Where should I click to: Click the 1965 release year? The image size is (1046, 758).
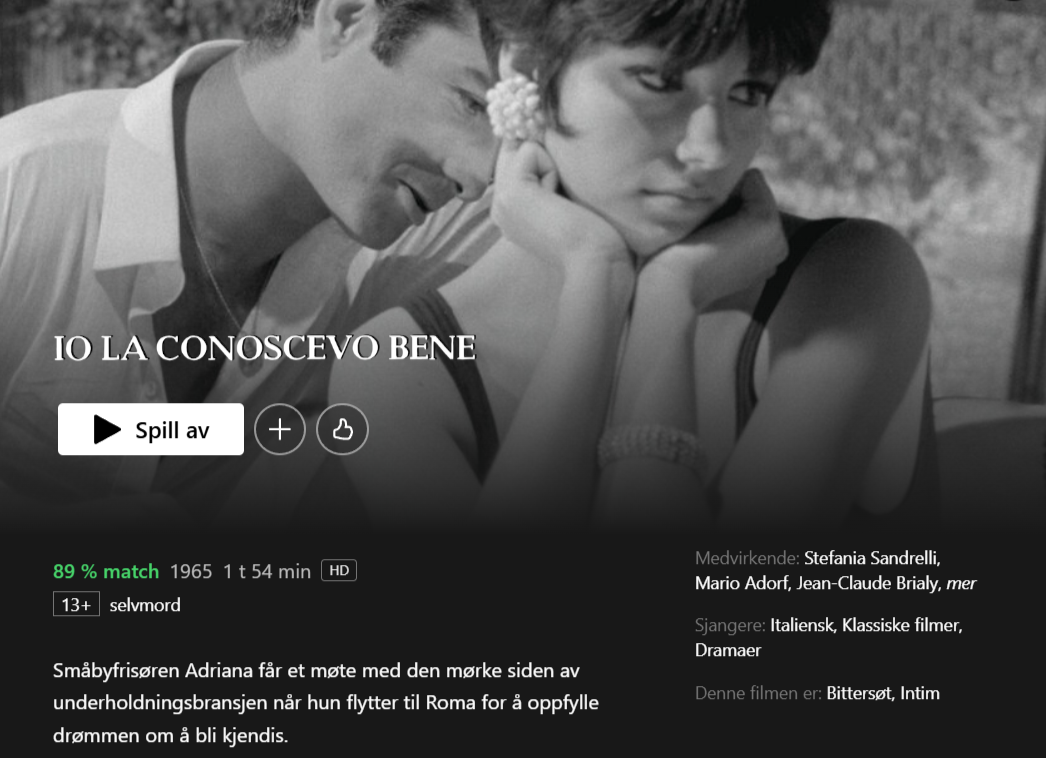(191, 572)
